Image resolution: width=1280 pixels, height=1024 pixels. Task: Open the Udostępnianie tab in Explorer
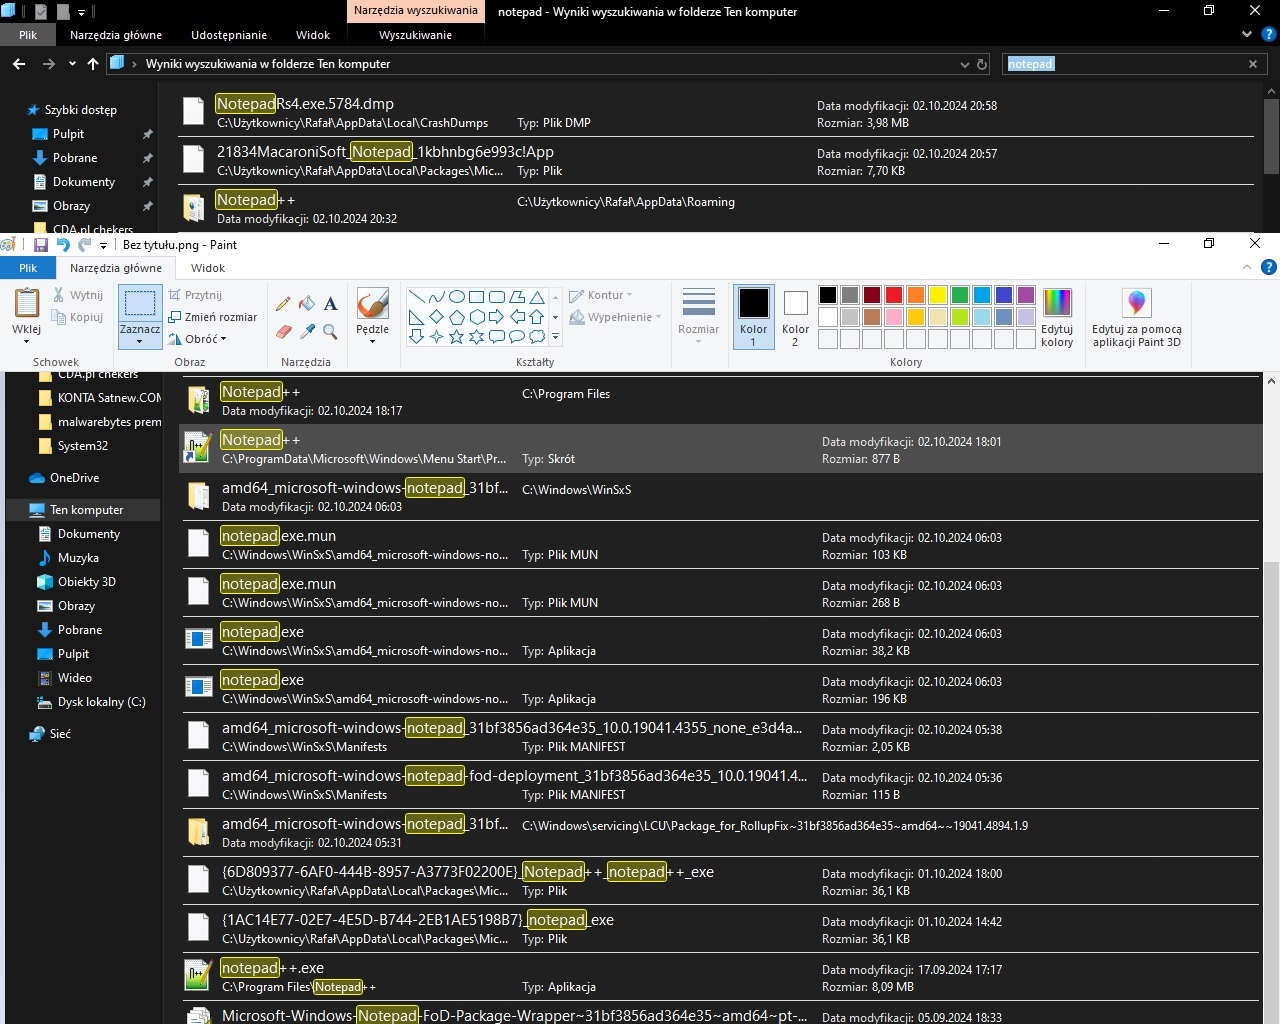(x=229, y=35)
